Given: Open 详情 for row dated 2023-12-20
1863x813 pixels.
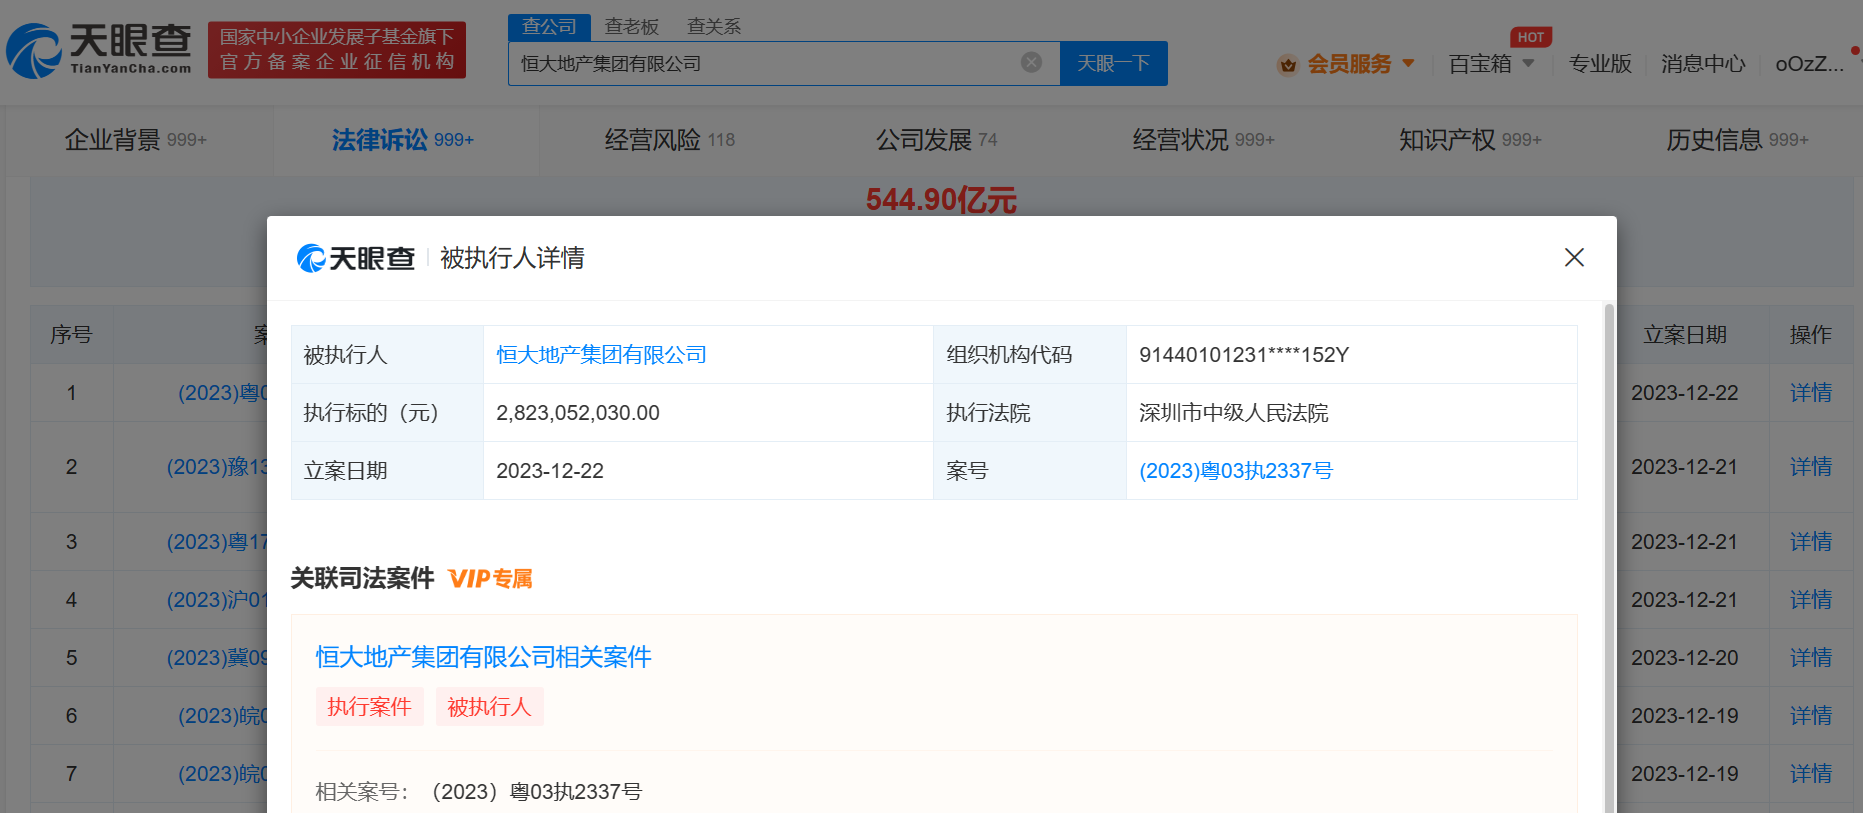Looking at the screenshot, I should 1811,658.
